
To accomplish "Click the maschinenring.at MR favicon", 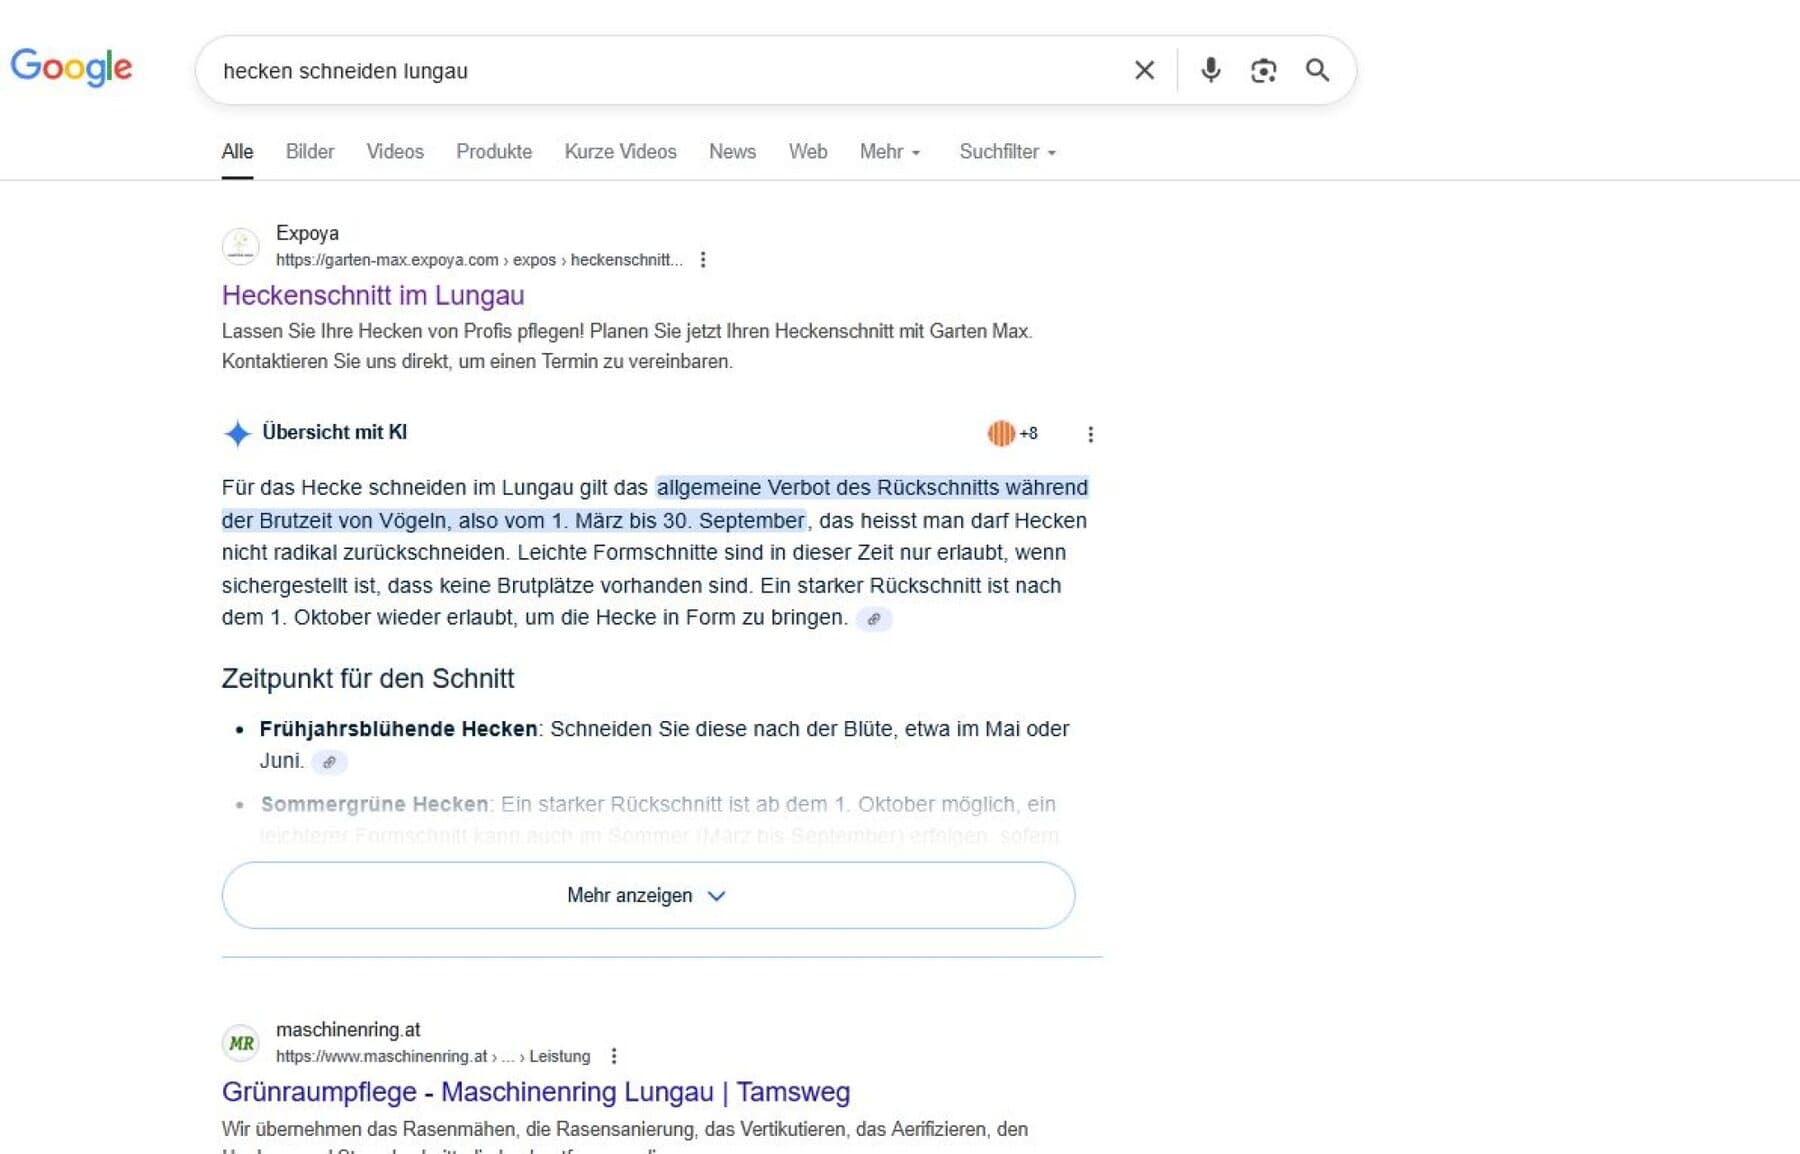I will tap(240, 1043).
